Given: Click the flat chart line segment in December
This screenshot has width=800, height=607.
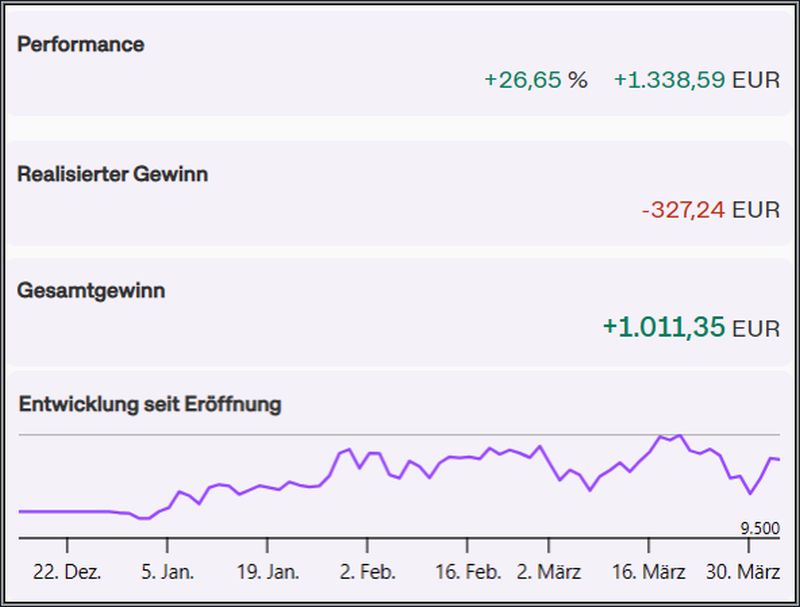Looking at the screenshot, I should 70,511.
